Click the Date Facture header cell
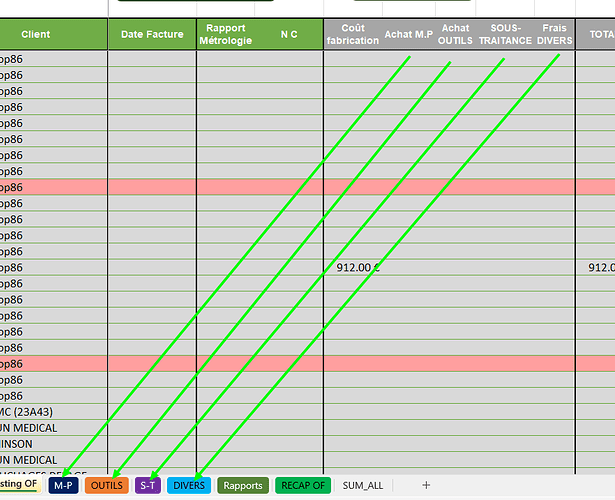Viewport: 615px width, 500px height. 152,34
